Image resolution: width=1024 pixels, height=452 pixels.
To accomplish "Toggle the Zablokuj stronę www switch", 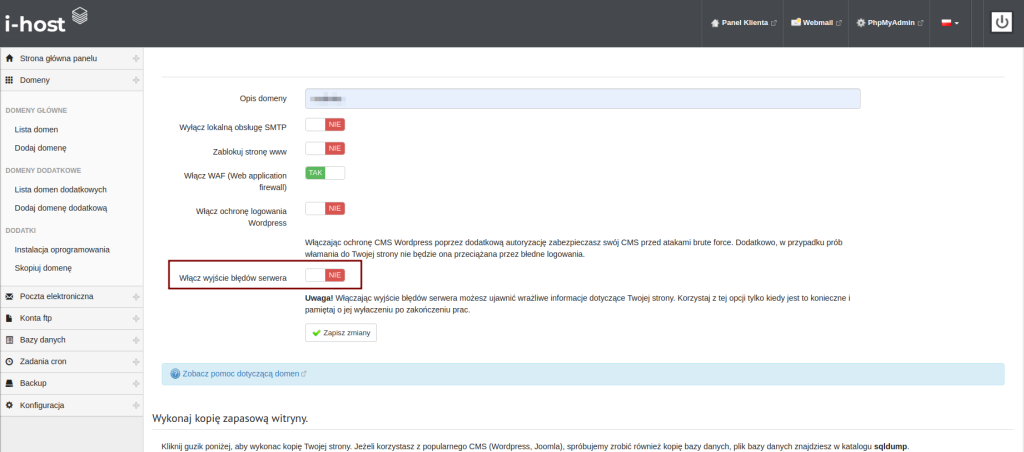I will click(325, 148).
